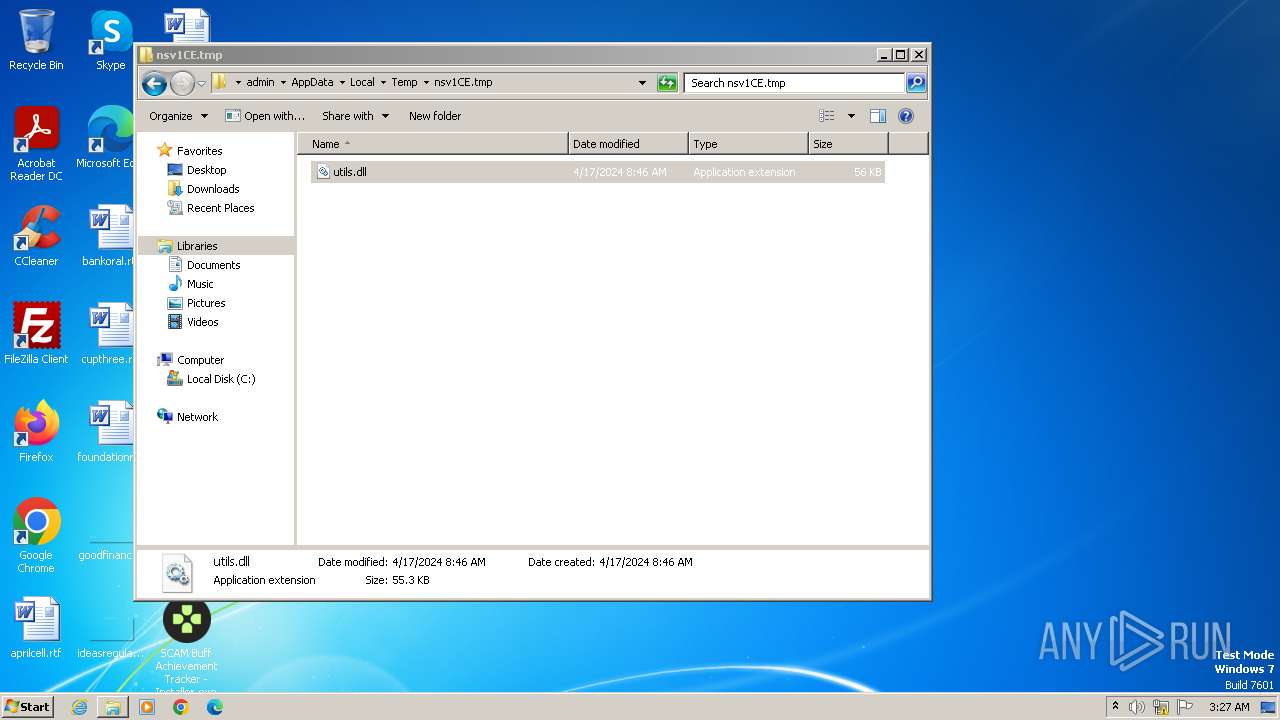Select Acrobat Reader DC desktop icon
This screenshot has height=720, width=1280.
pyautogui.click(x=36, y=144)
